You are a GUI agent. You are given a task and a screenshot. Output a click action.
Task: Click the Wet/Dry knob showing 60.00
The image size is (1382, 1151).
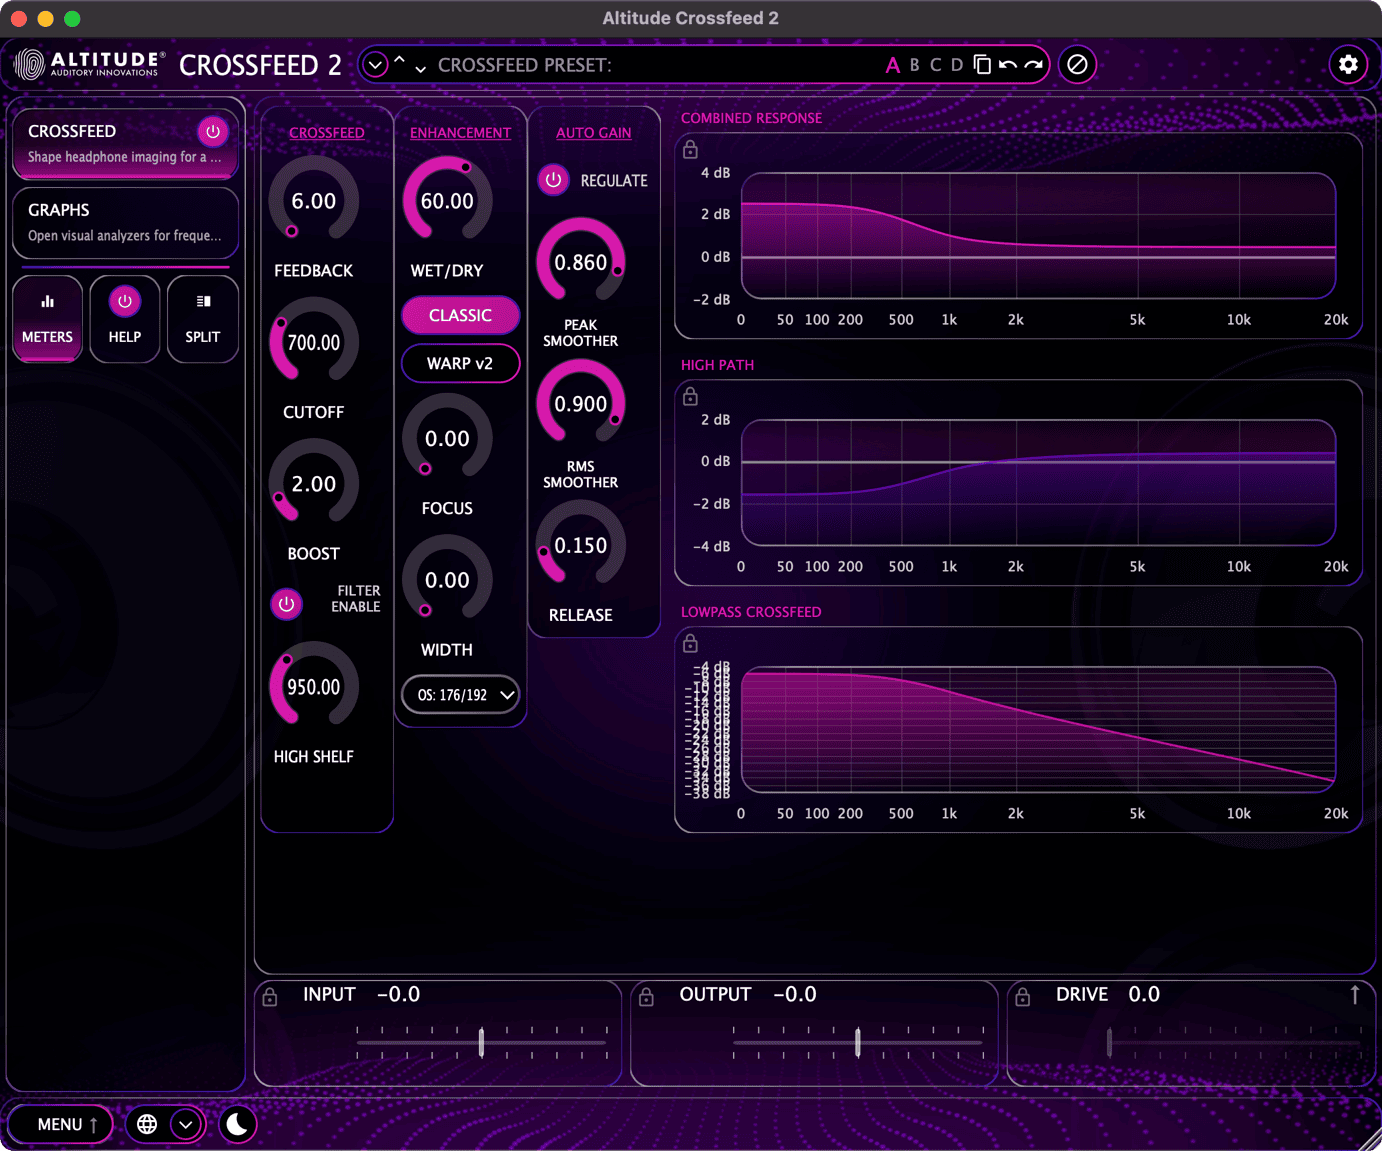447,201
